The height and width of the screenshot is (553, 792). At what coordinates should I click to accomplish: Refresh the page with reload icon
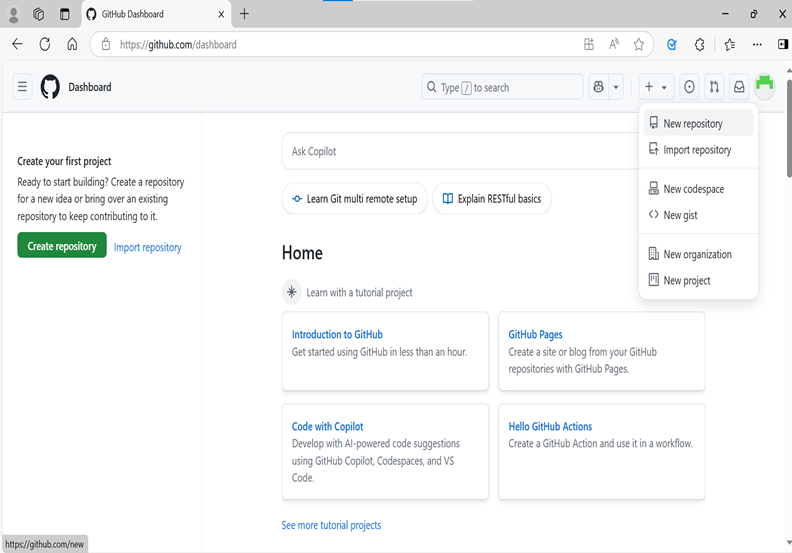44,44
